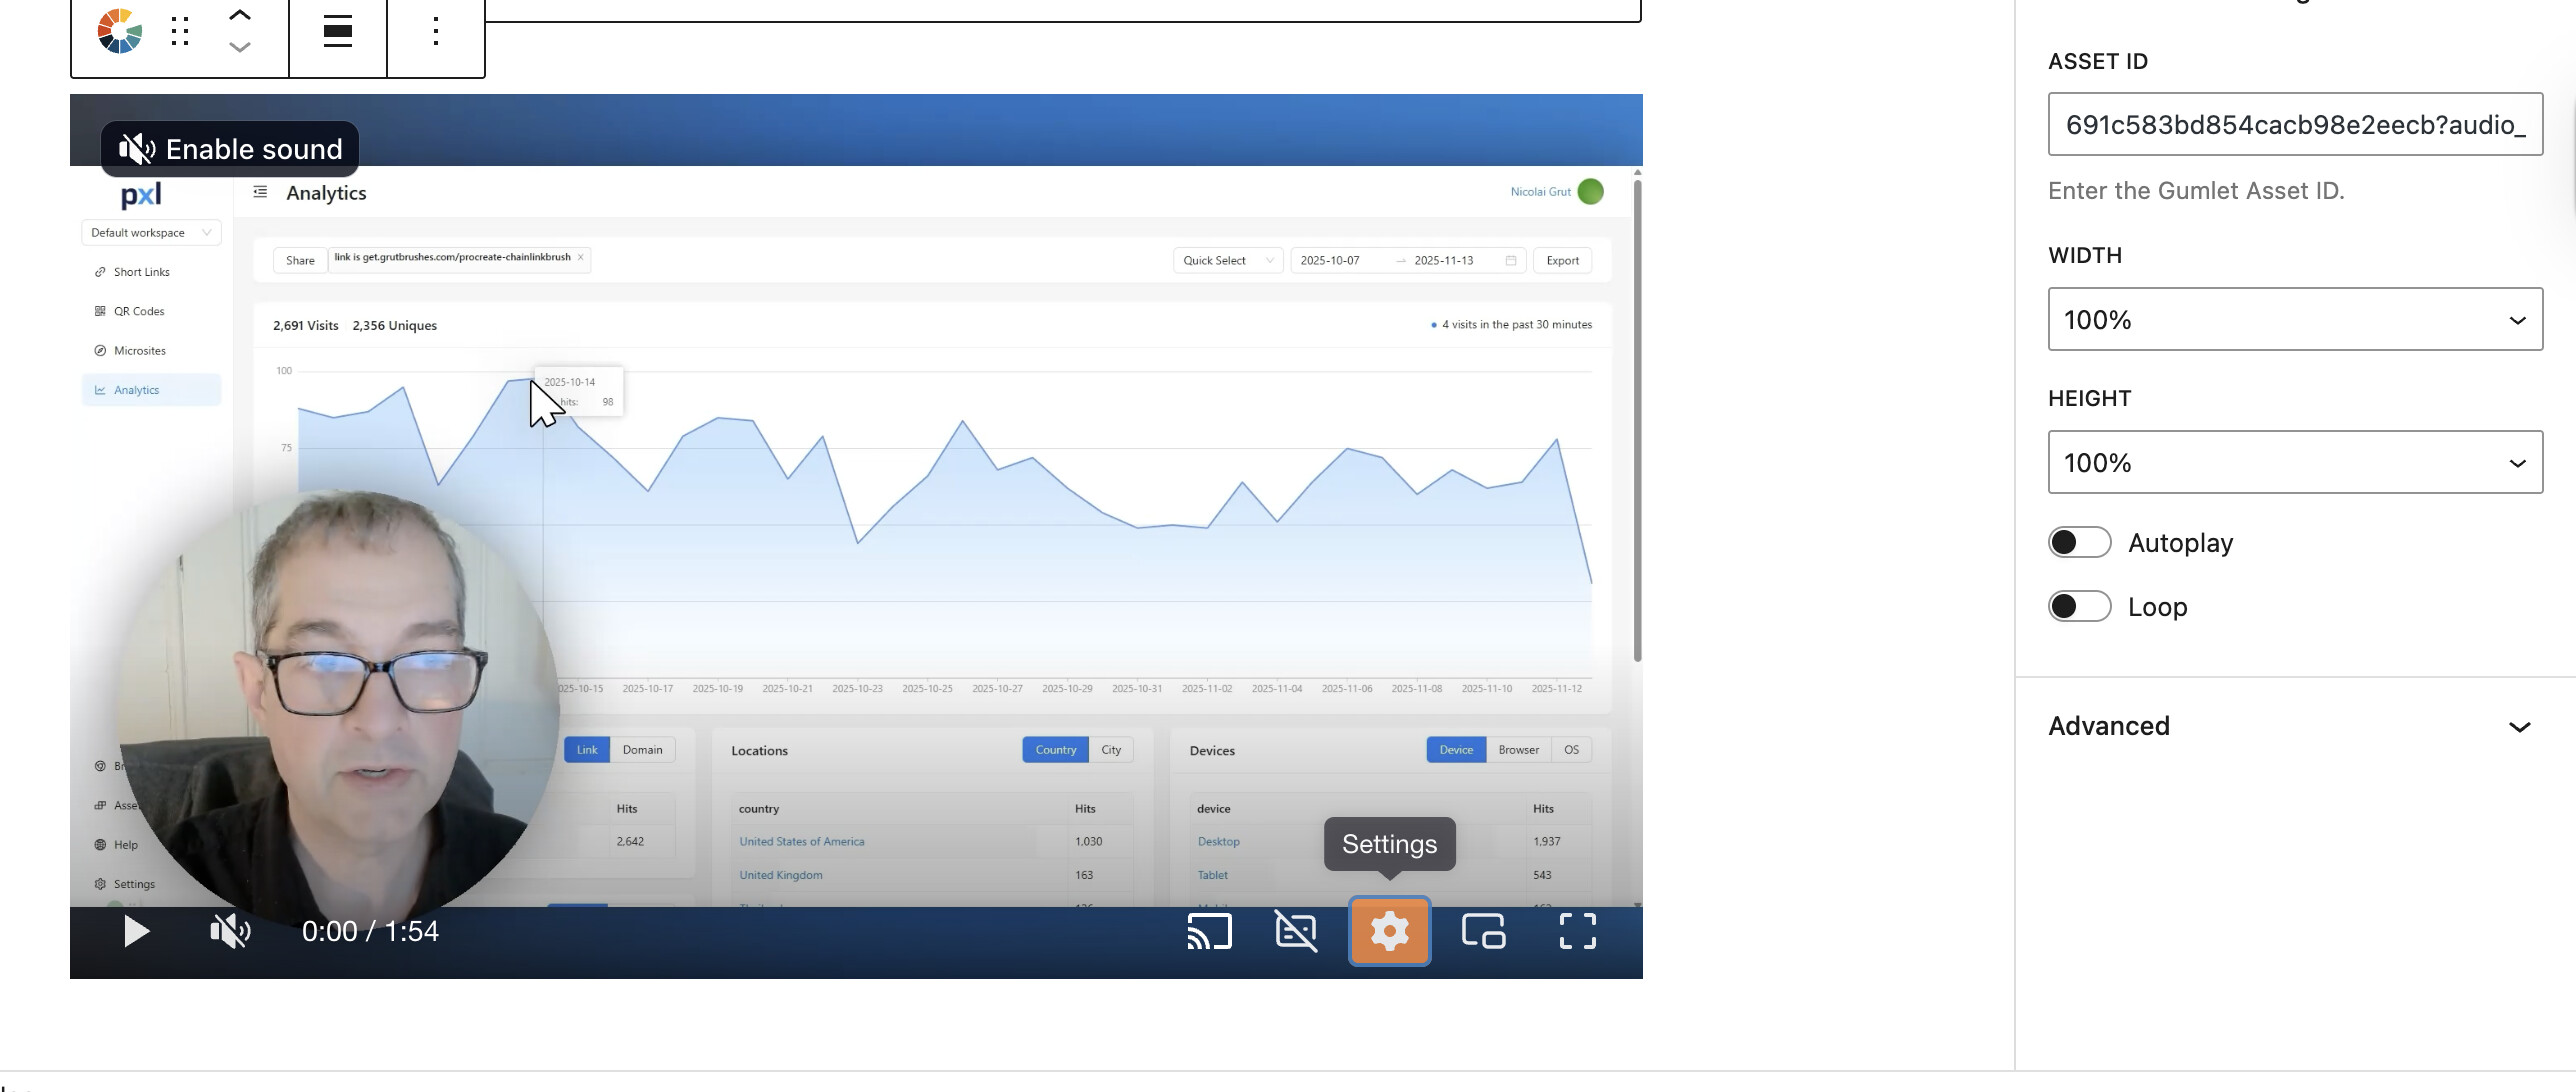Enter fullscreen video mode
The width and height of the screenshot is (2576, 1092).
point(1577,931)
